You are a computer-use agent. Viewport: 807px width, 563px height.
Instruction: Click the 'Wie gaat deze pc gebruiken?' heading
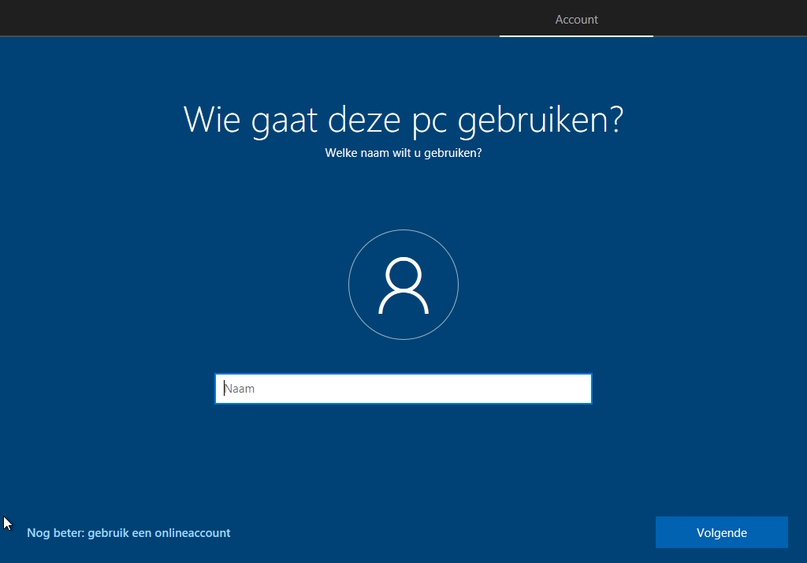tap(404, 119)
